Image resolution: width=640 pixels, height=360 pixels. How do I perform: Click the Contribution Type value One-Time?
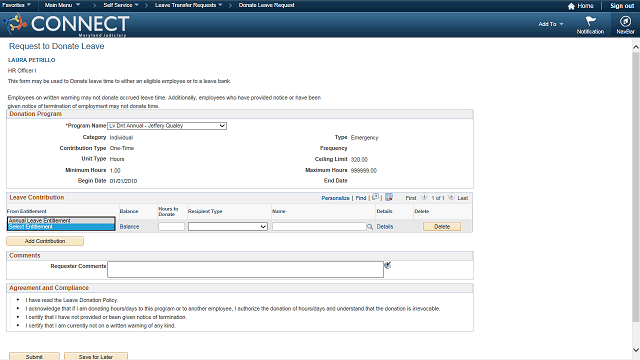tap(122, 148)
